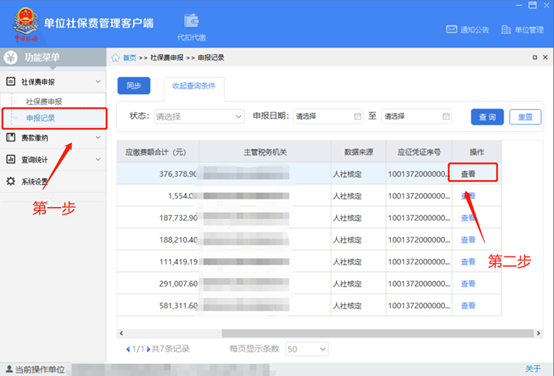Open 单位管理 building icon
The image size is (554, 376).
pyautogui.click(x=506, y=30)
